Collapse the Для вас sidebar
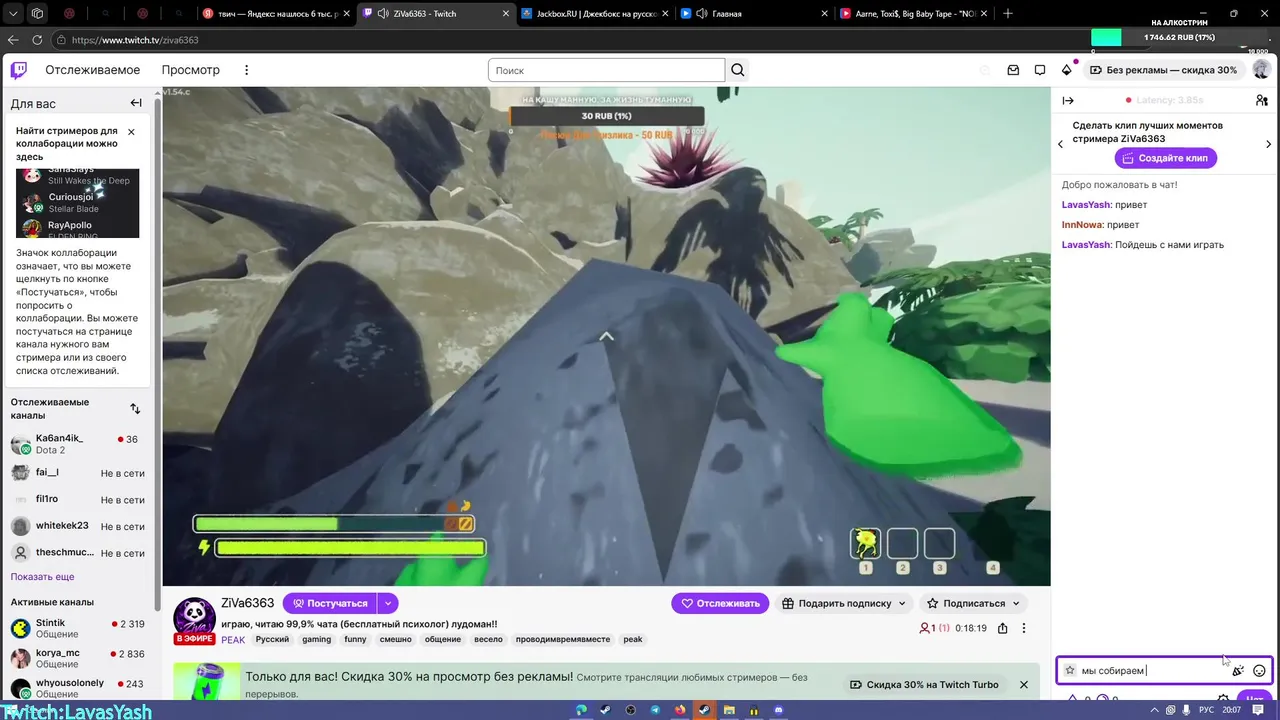Screen dimensions: 1280x720 point(136,103)
